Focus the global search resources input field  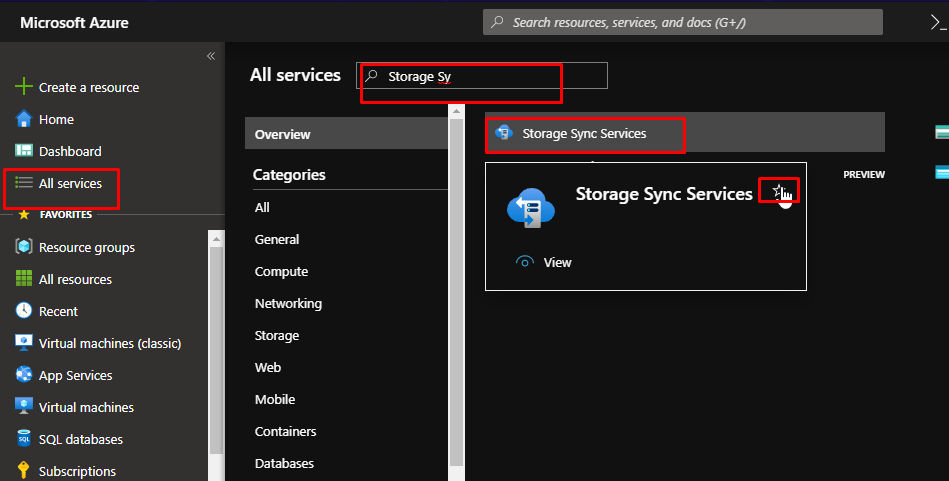(683, 22)
